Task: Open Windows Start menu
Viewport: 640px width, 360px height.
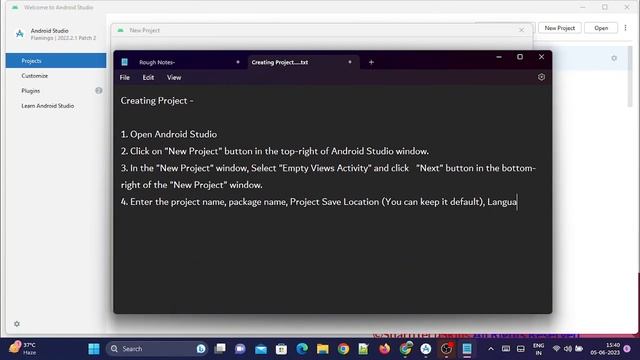Action: [x=94, y=349]
